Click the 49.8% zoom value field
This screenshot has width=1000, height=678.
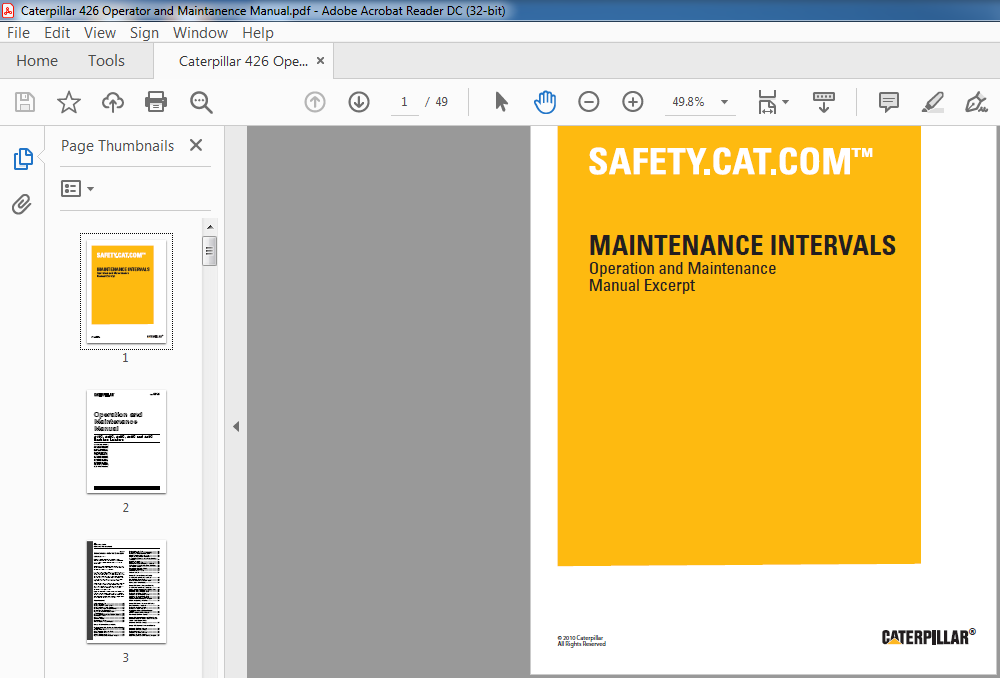tap(688, 102)
